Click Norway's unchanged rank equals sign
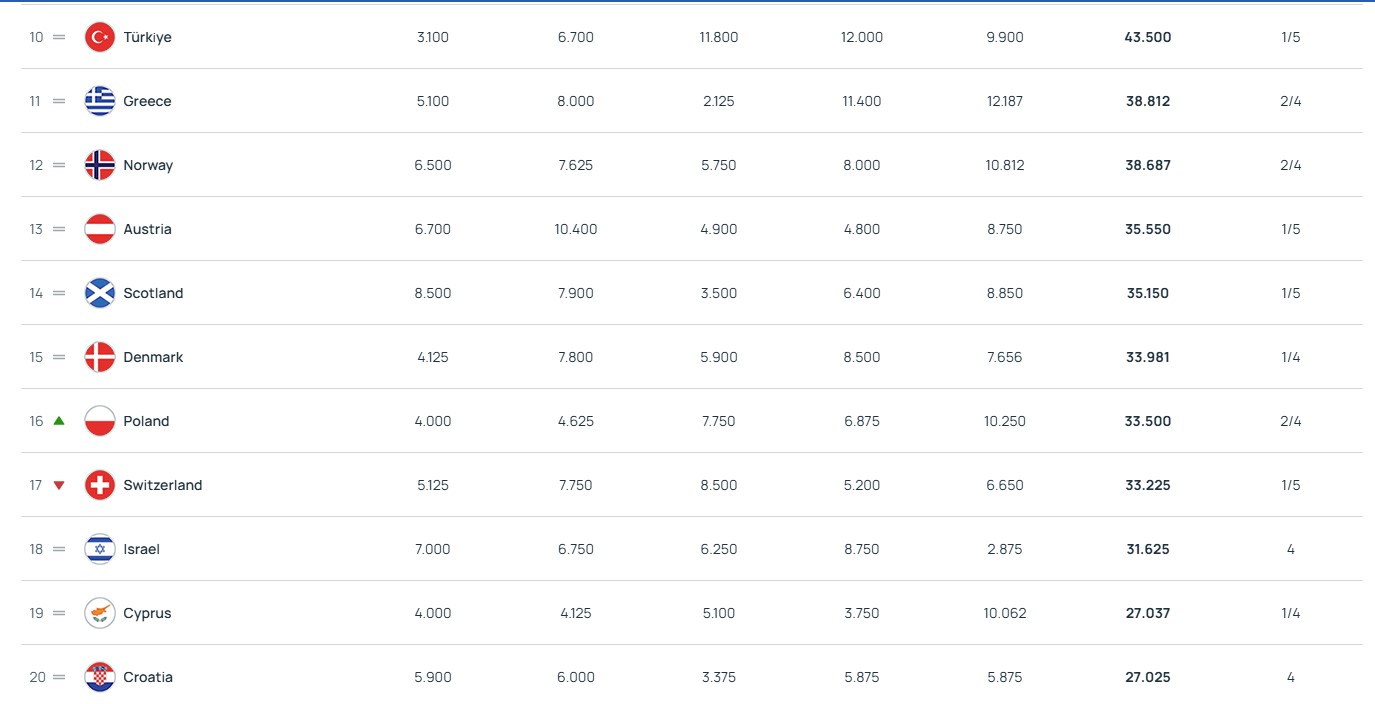1375x704 pixels. 59,165
